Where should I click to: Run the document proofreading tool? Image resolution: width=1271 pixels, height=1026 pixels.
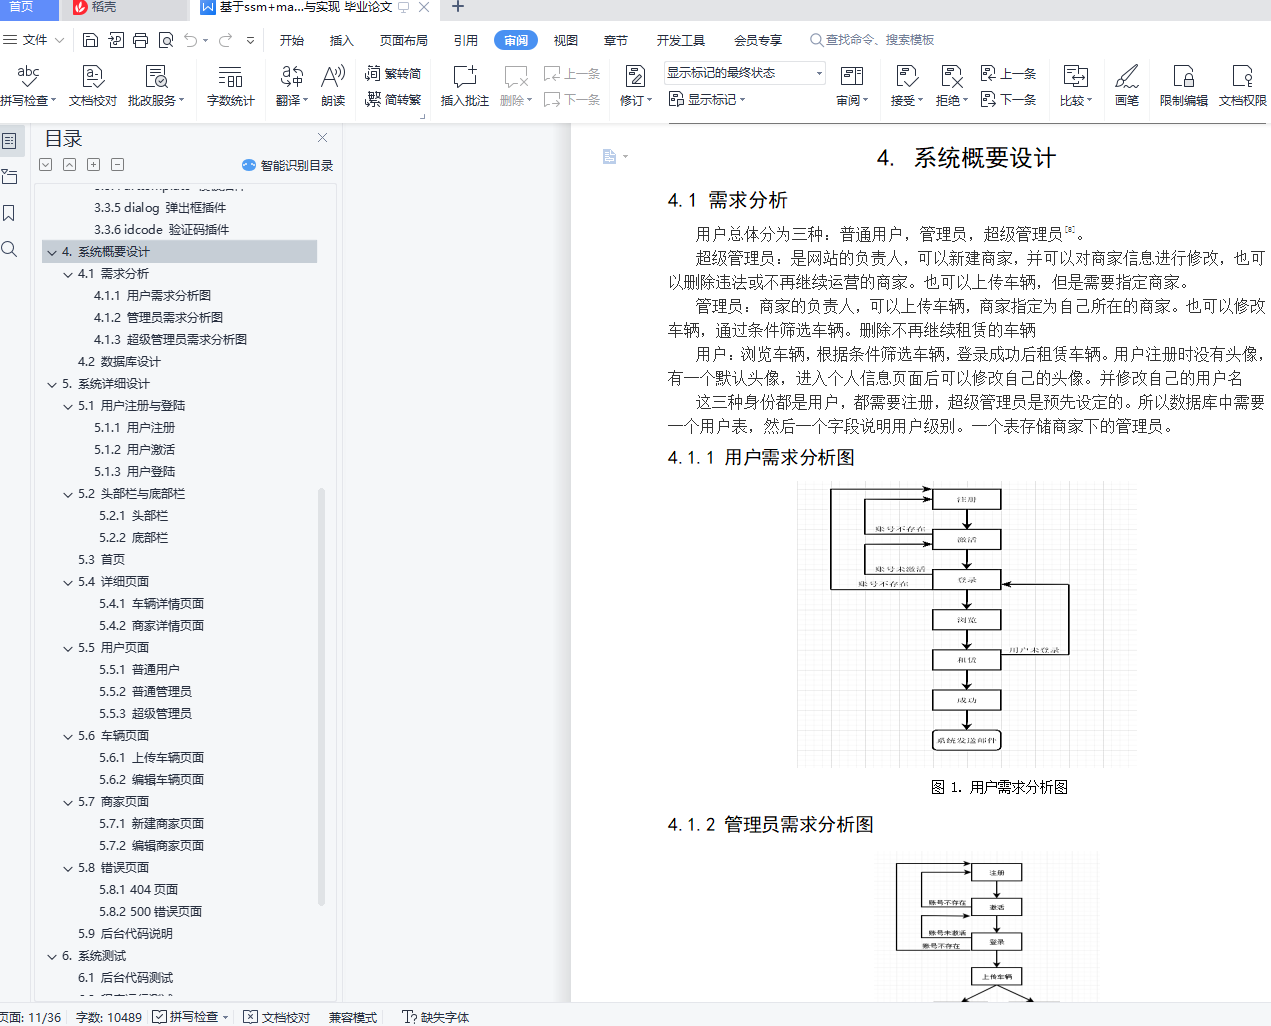click(x=93, y=85)
